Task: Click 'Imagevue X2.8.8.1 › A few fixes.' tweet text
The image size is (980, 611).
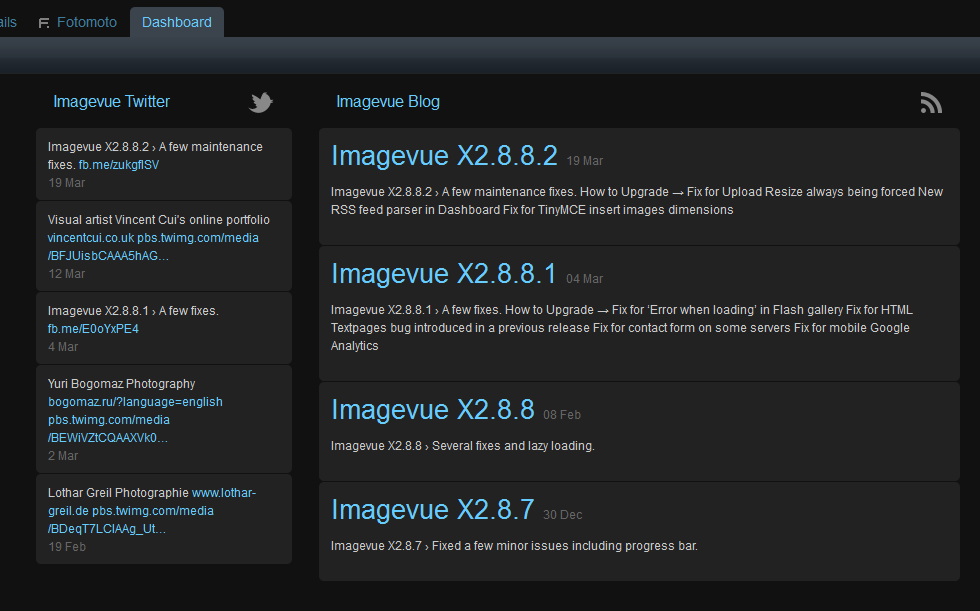Action: pyautogui.click(x=133, y=311)
